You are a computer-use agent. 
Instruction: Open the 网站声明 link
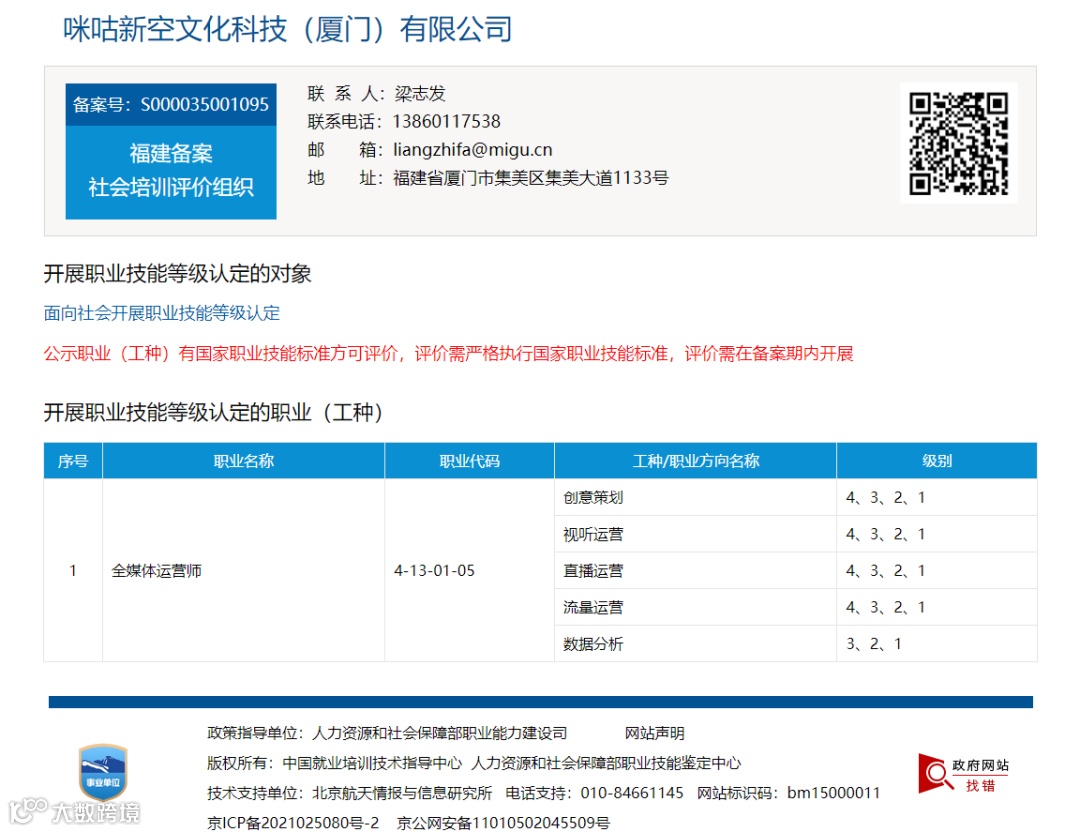(x=654, y=733)
